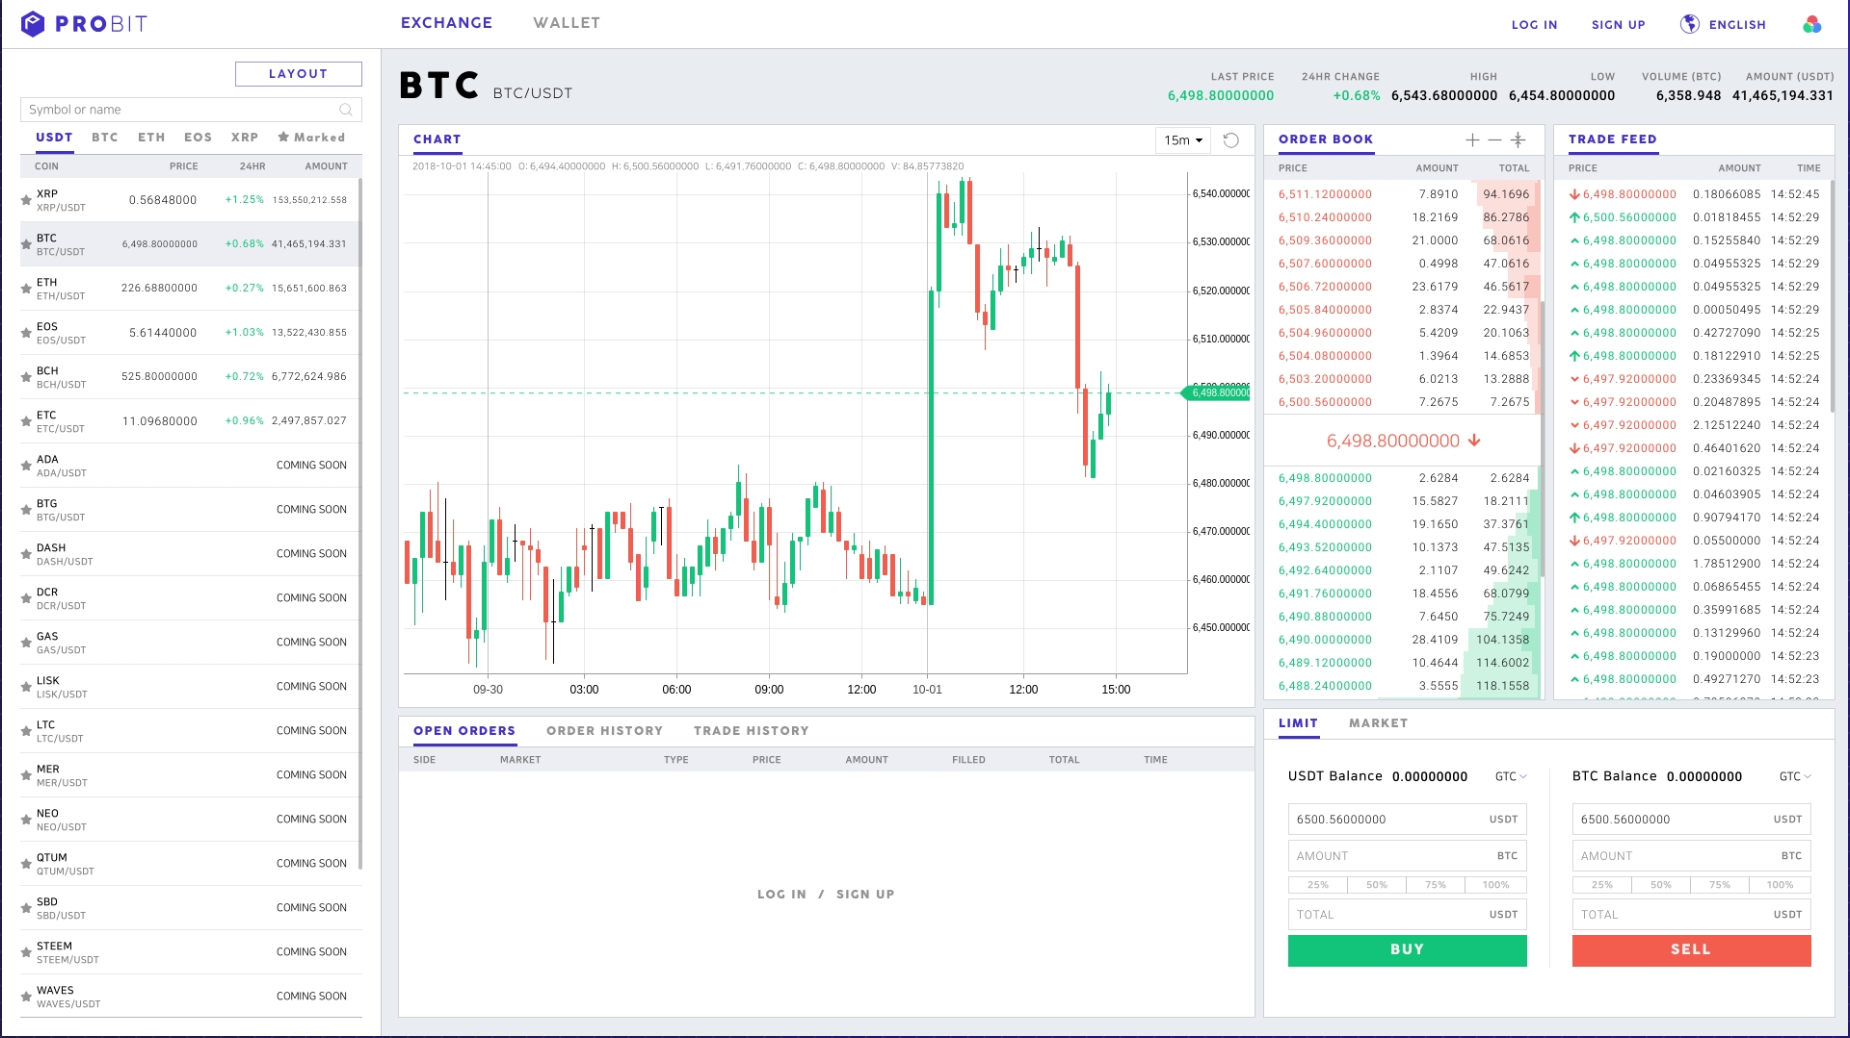Screen dimensions: 1850x1038
Task: Click the buy Total USDT field
Action: click(x=1407, y=914)
